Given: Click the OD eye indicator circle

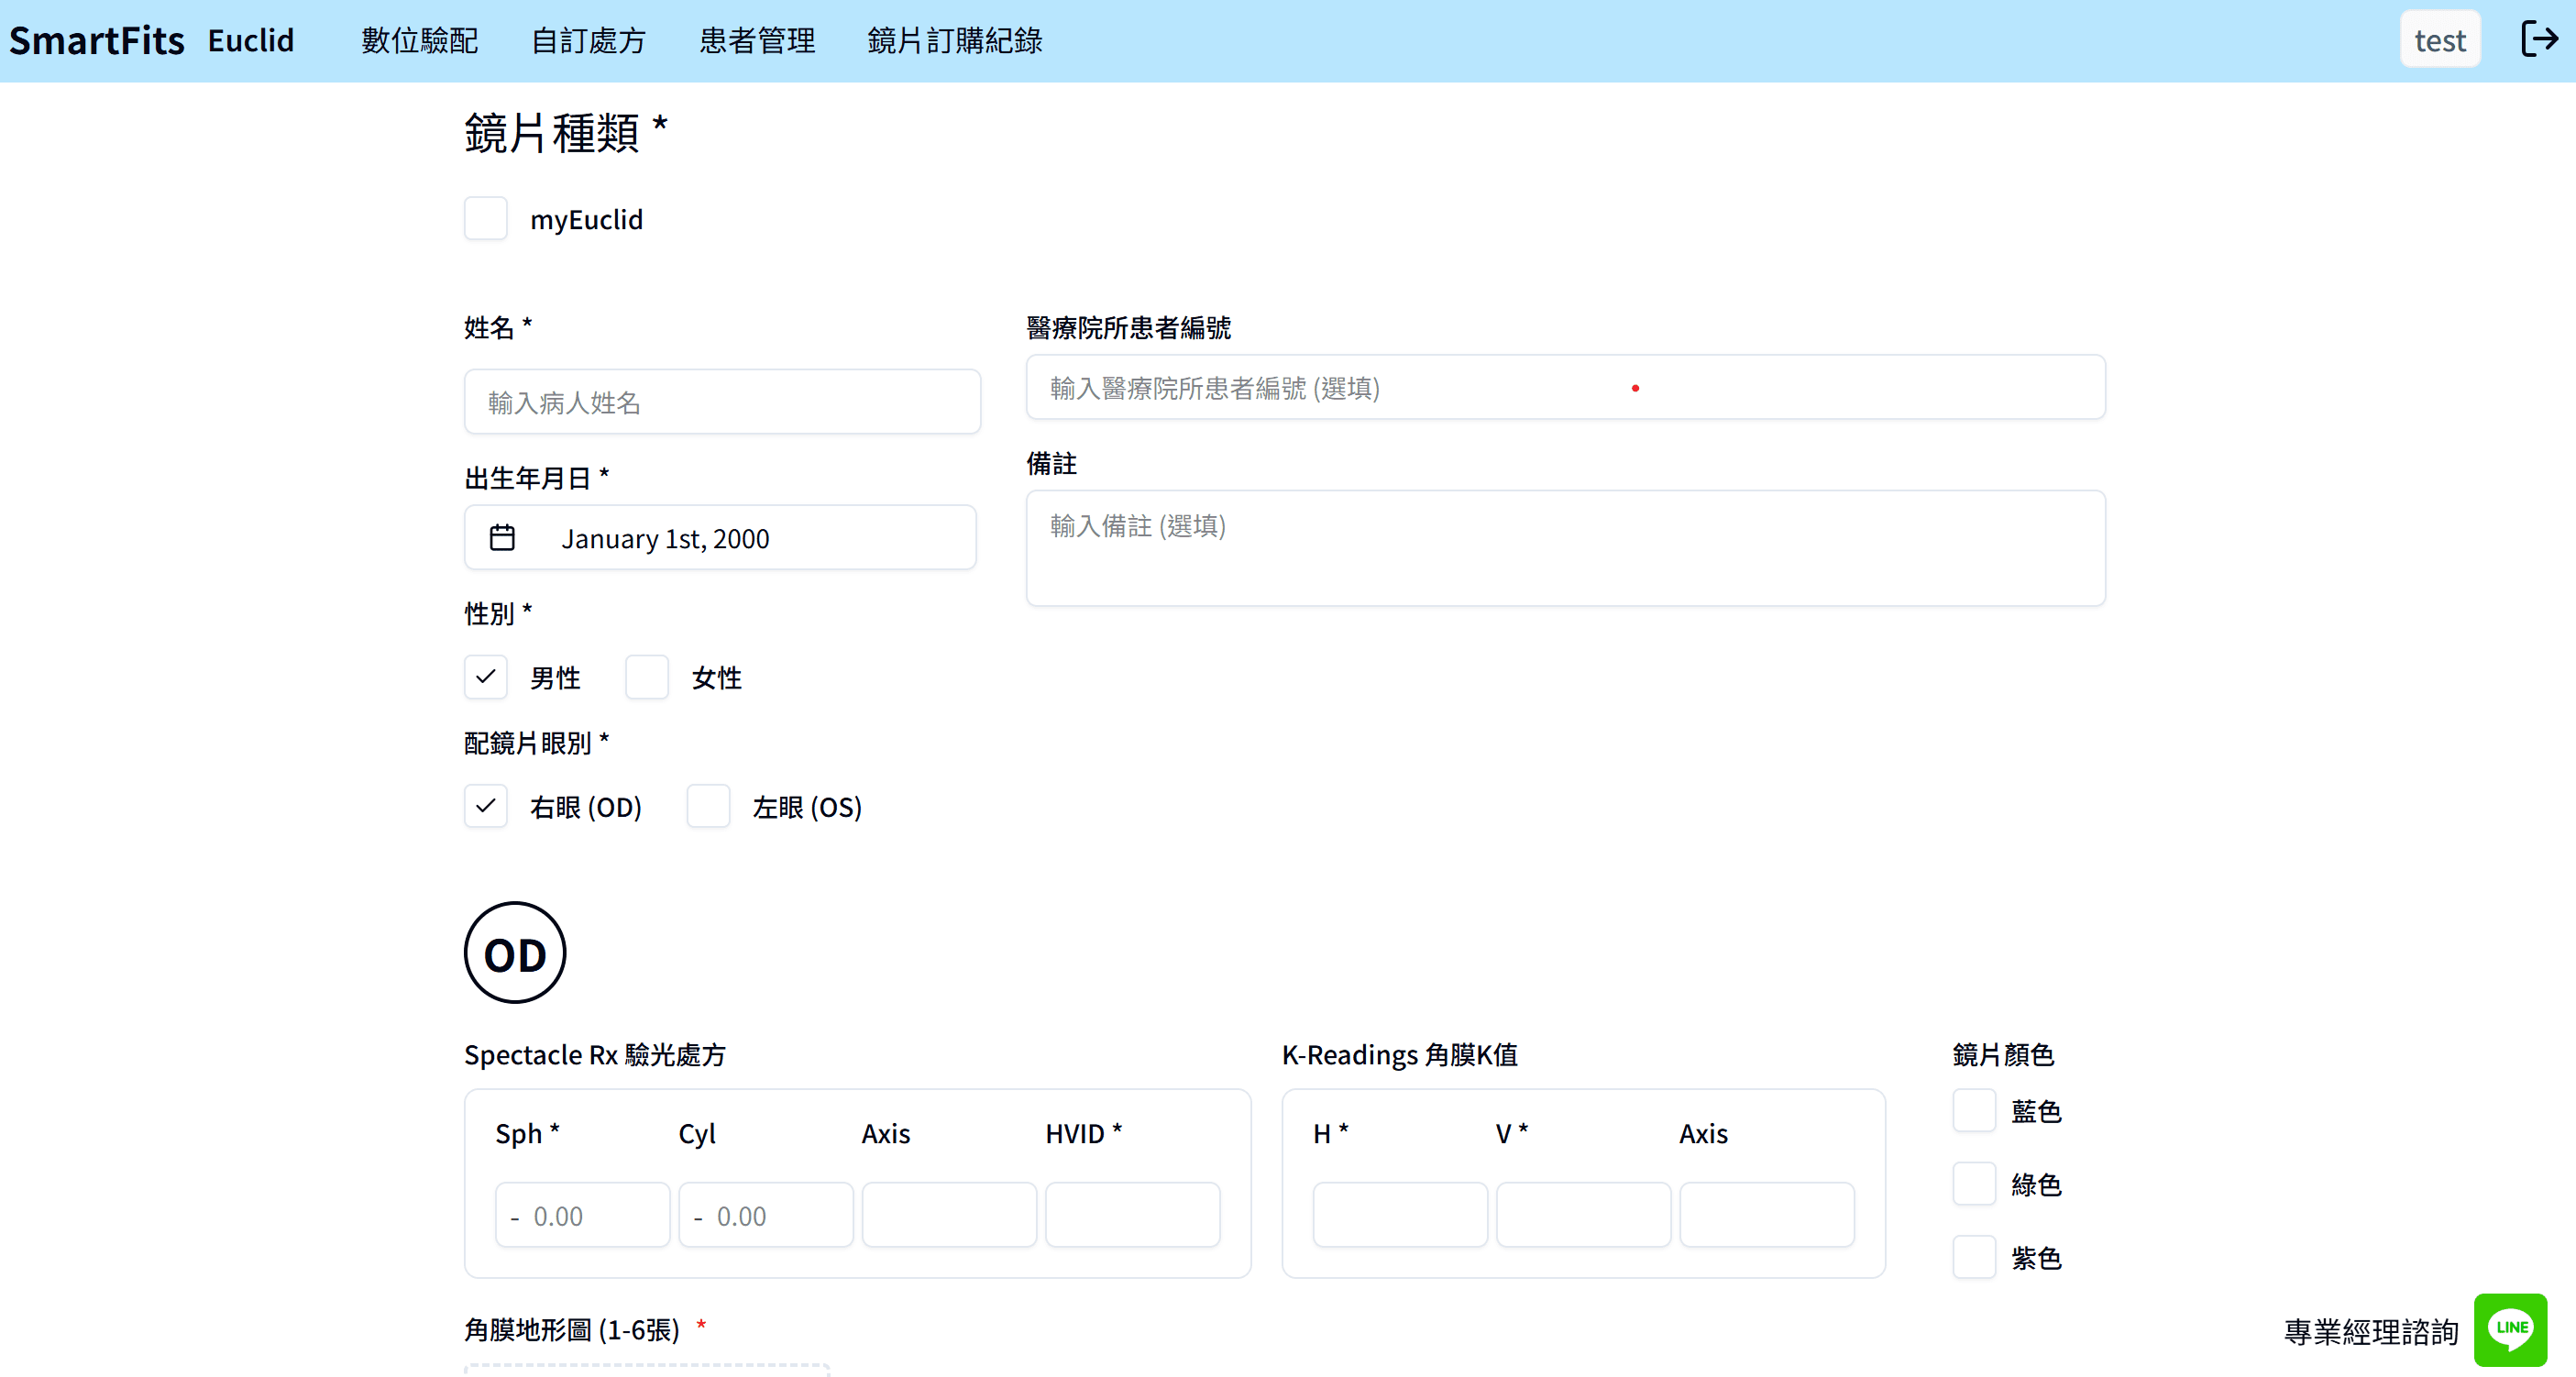Looking at the screenshot, I should point(514,952).
